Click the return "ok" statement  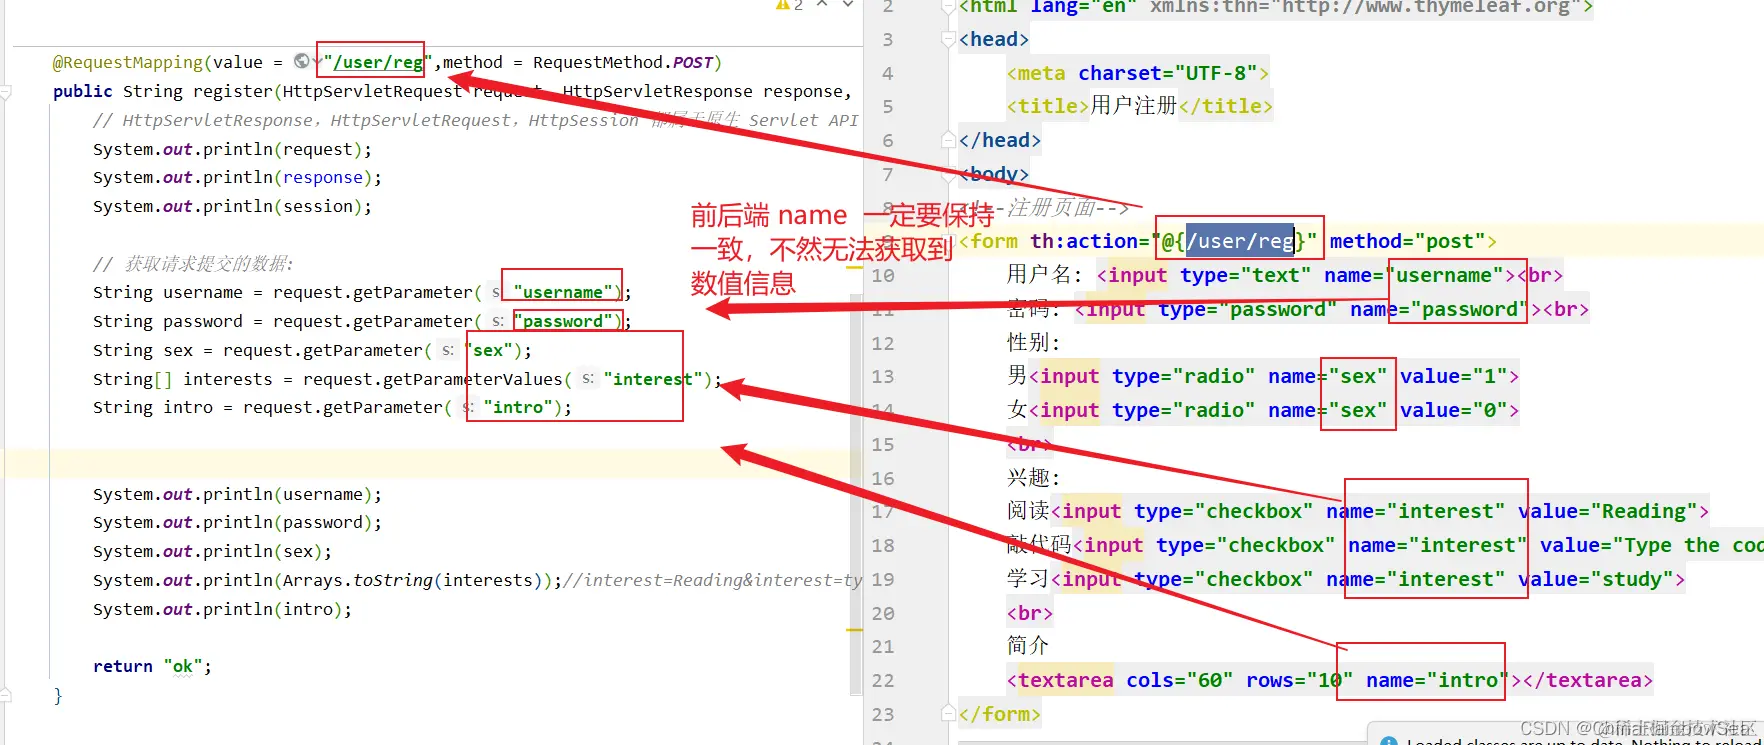tap(152, 666)
